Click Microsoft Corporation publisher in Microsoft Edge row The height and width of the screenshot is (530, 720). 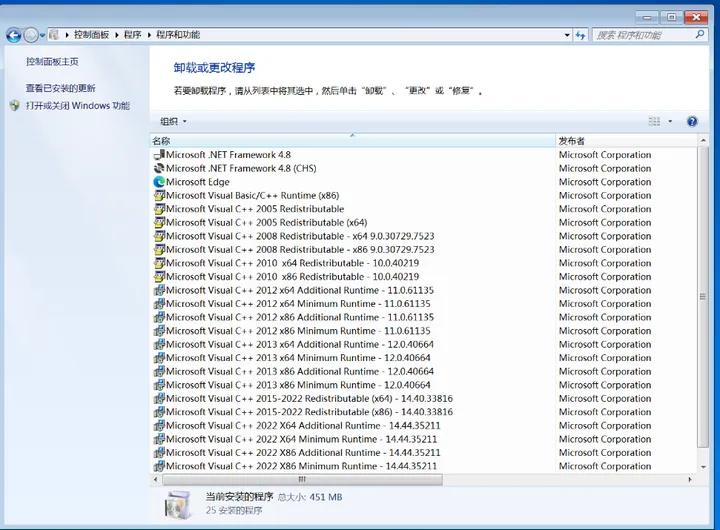605,182
